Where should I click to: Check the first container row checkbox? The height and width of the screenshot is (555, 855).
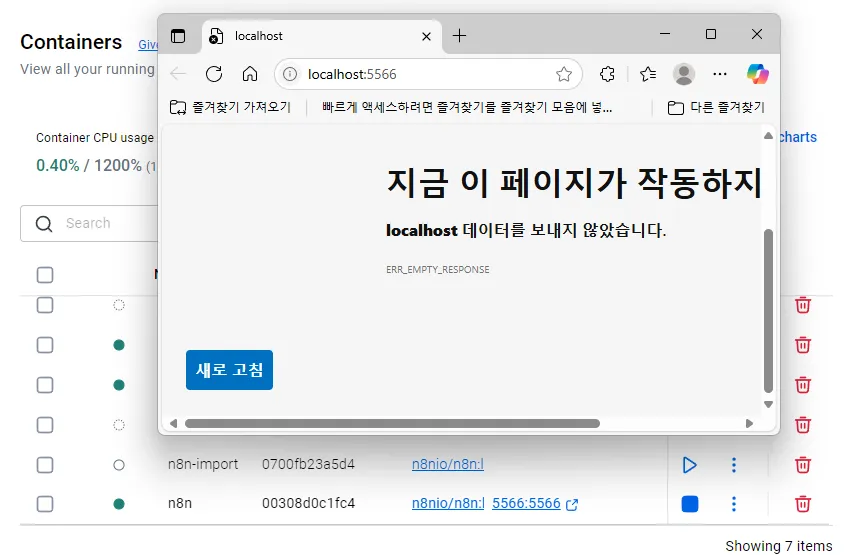coord(45,305)
